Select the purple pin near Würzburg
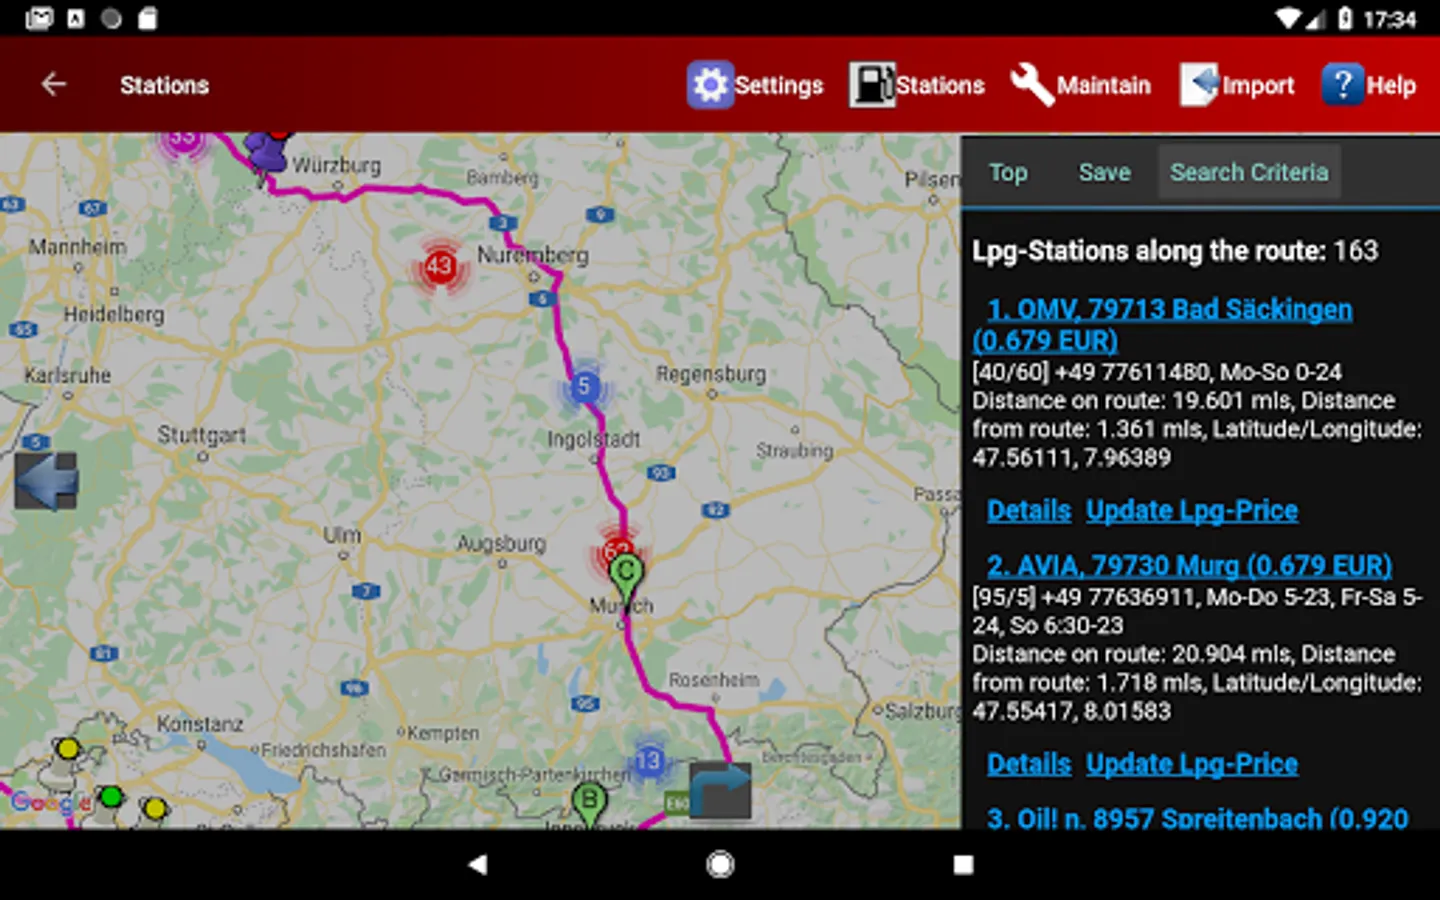The width and height of the screenshot is (1440, 900). [266, 155]
